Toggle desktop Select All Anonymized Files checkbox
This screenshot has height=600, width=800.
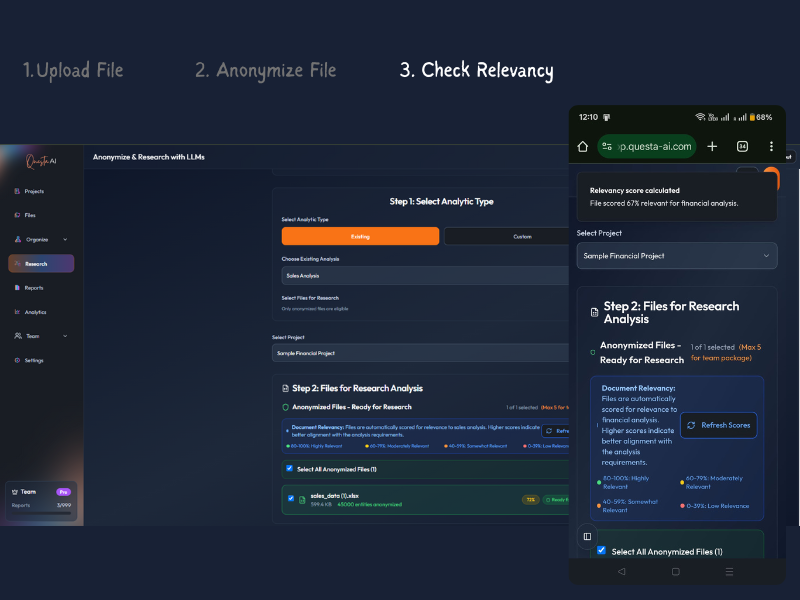290,468
